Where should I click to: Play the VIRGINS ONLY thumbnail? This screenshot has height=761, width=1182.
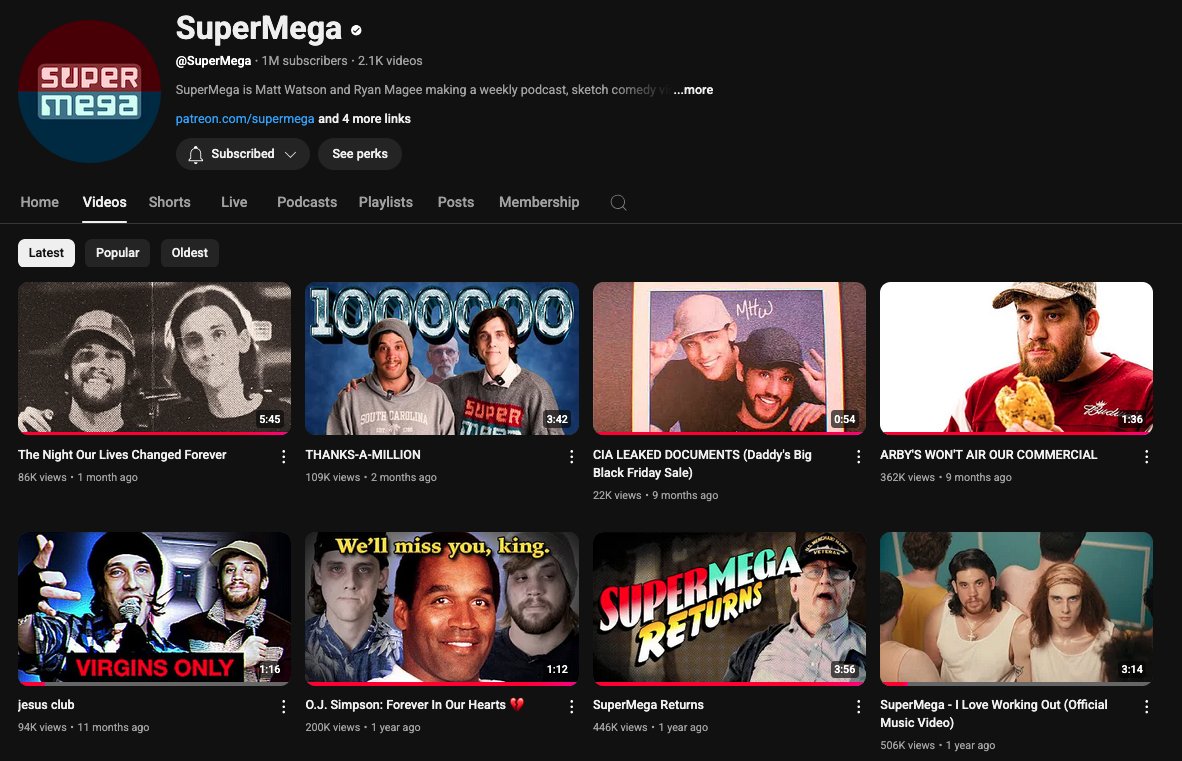tap(155, 607)
